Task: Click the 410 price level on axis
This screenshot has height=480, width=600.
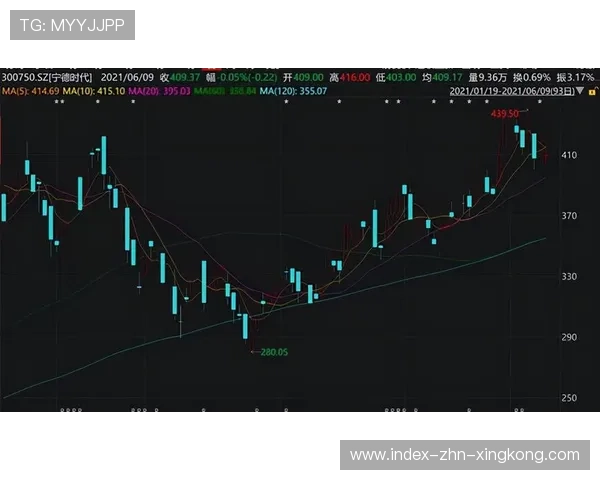Action: pyautogui.click(x=571, y=156)
